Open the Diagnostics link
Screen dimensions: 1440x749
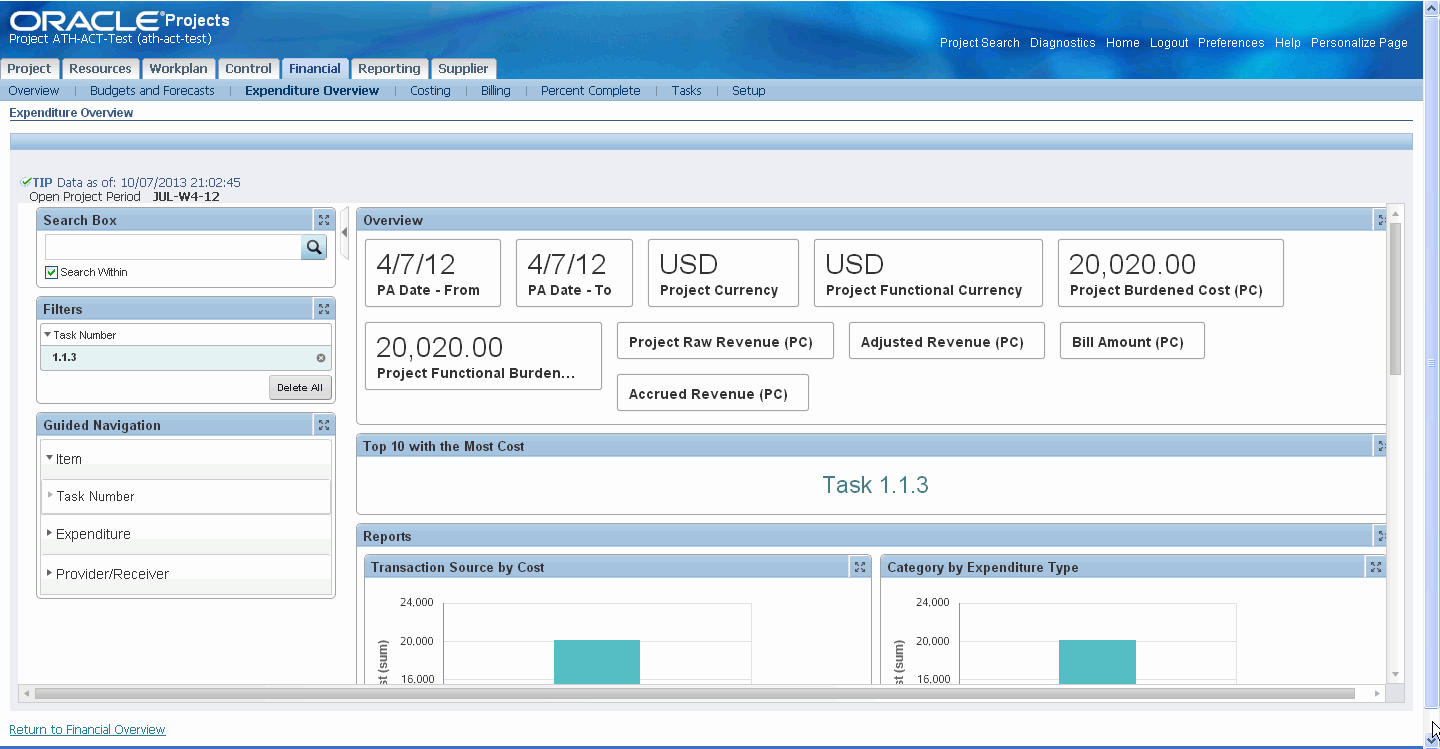(x=1063, y=43)
